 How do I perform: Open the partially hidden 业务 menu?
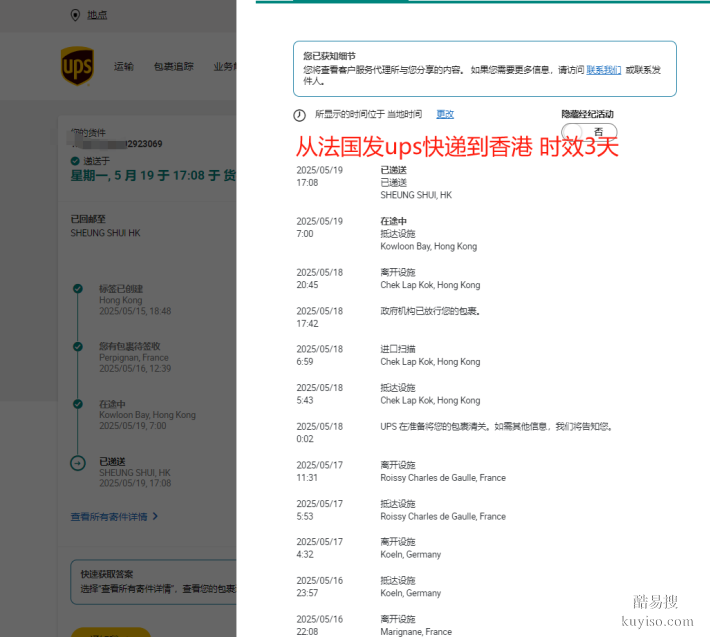[225, 67]
